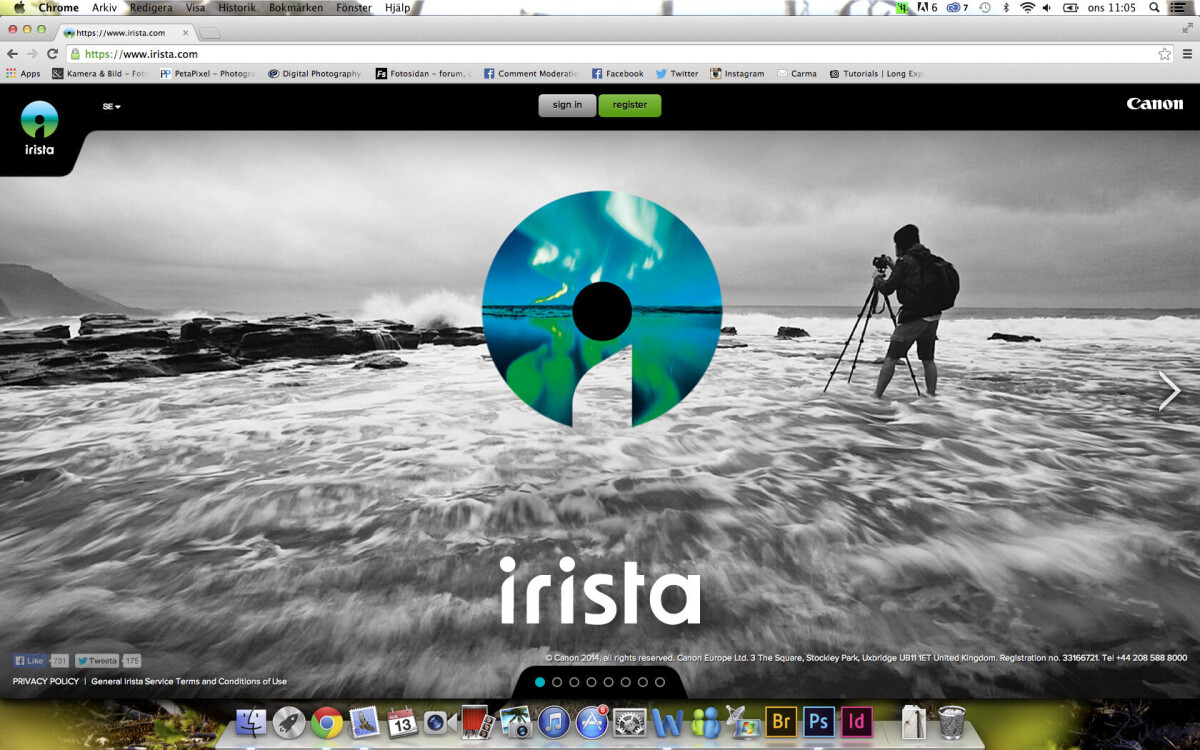
Task: Open the Hjälp menu
Action: (397, 8)
